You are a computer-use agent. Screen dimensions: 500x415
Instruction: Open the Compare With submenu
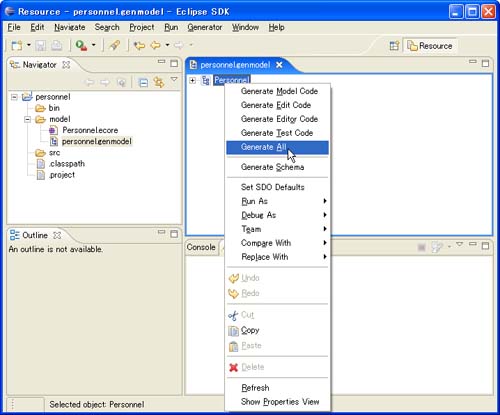[x=278, y=243]
